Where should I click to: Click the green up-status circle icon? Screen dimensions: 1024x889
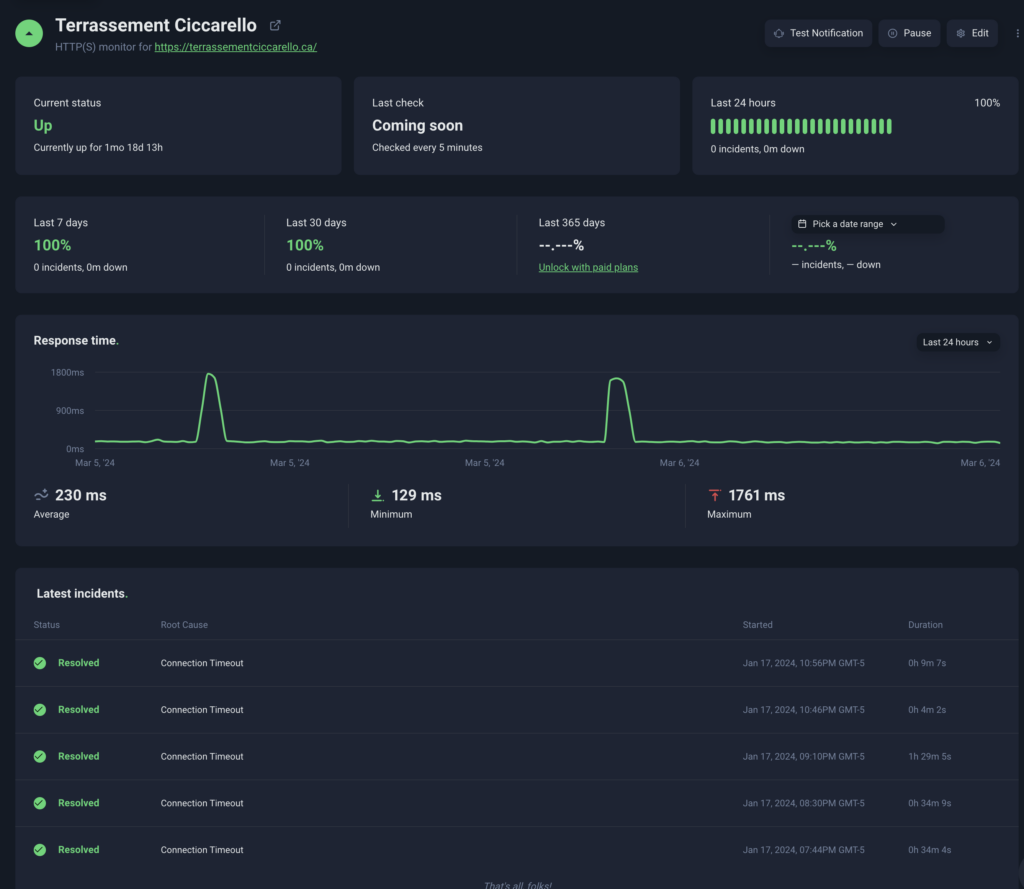coord(30,33)
